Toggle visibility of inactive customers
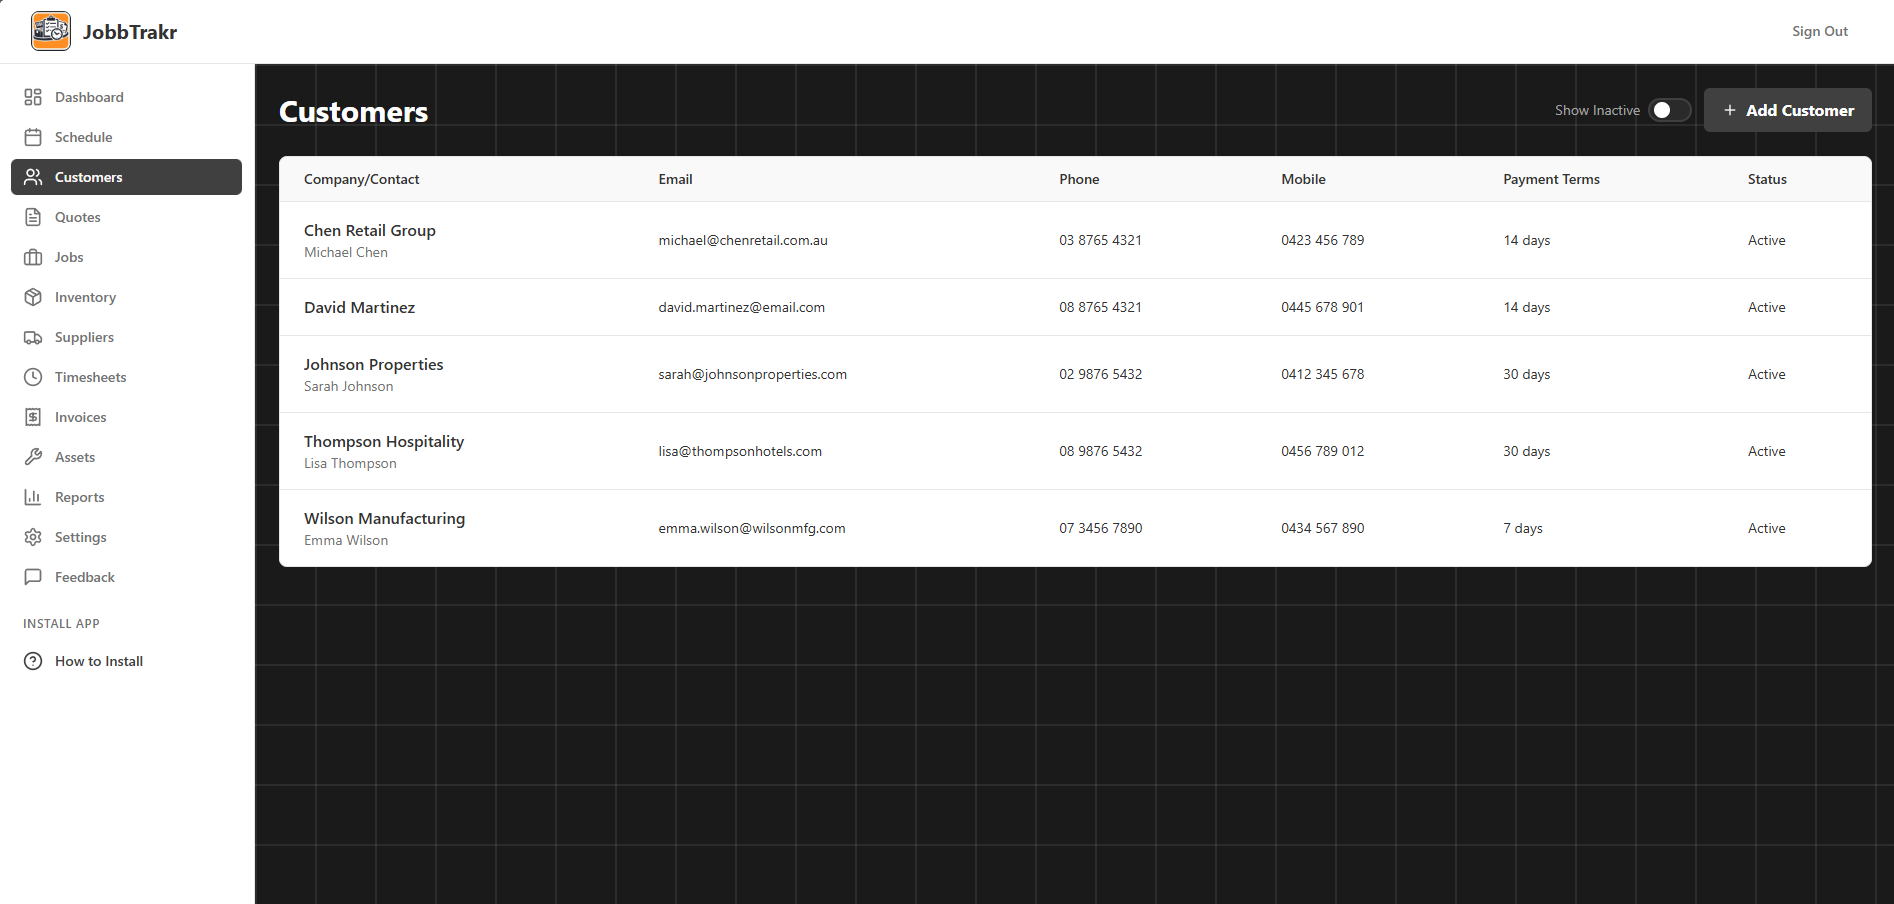The width and height of the screenshot is (1894, 904). tap(1668, 110)
